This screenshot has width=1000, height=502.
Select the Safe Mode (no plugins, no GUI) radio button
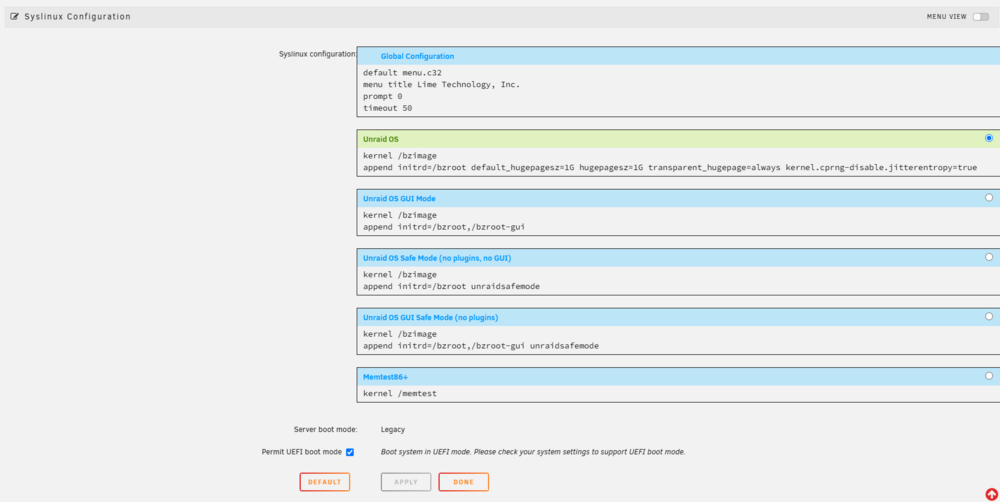click(989, 257)
